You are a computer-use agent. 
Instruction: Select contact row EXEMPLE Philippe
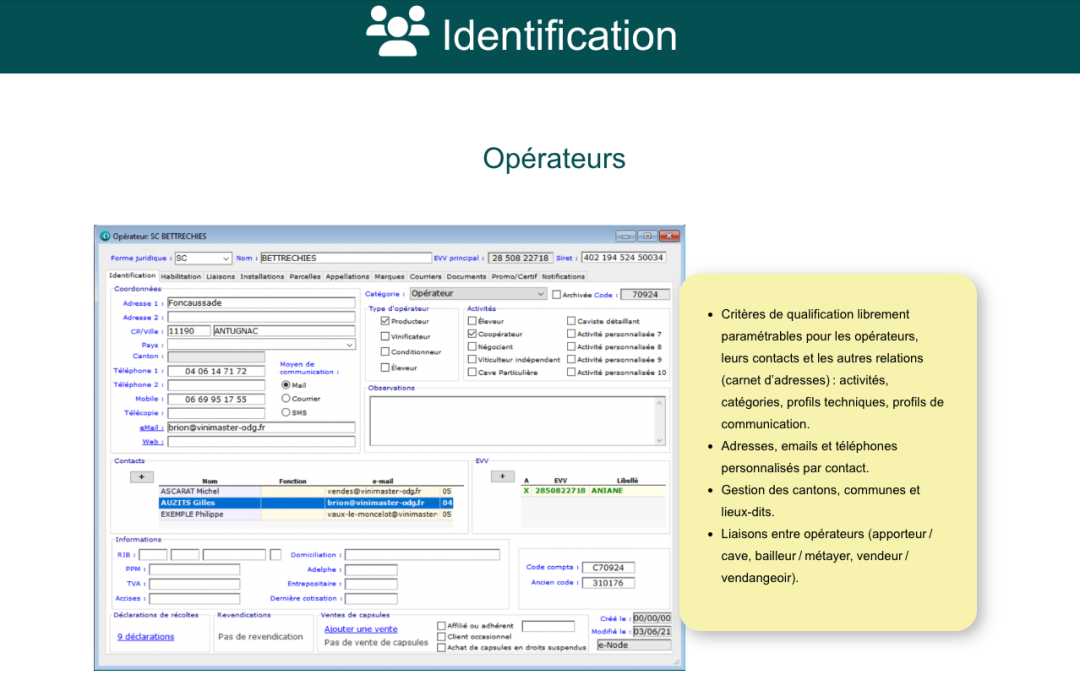306,514
